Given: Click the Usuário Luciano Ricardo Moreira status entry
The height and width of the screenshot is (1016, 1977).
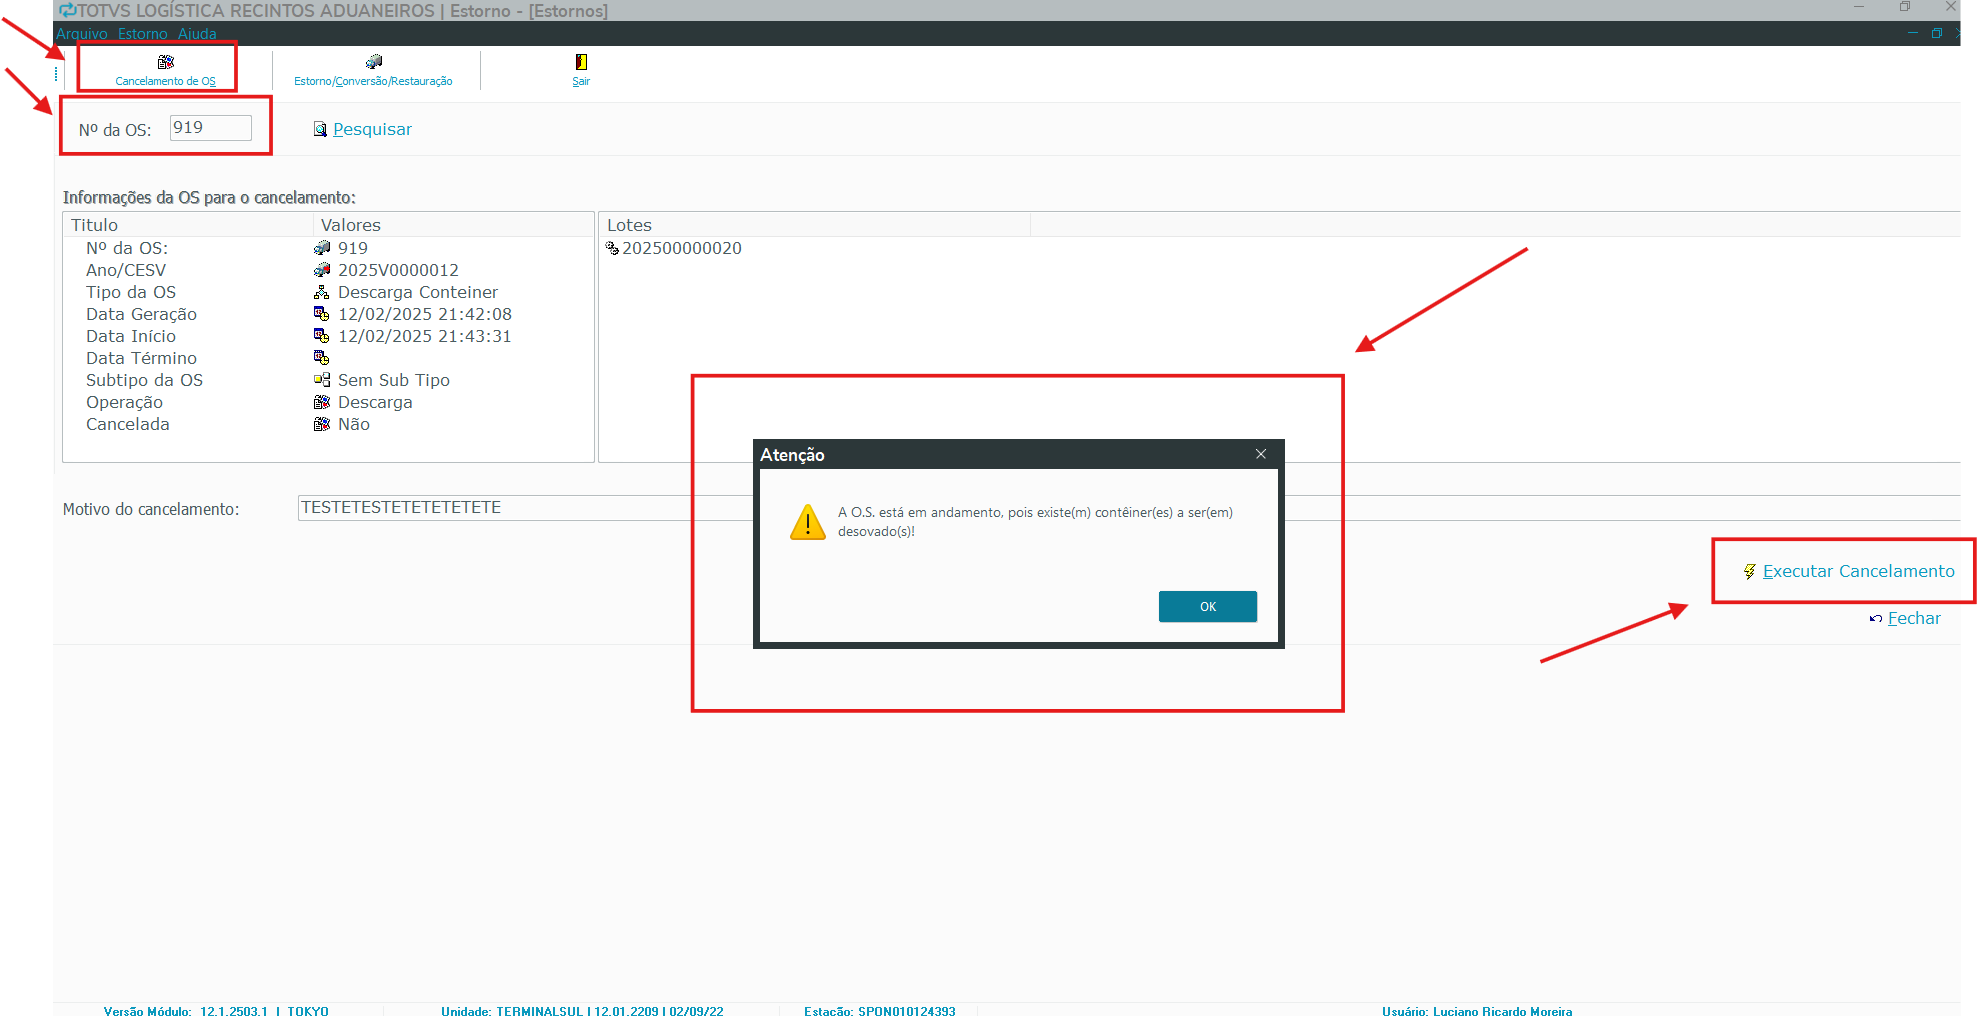Looking at the screenshot, I should coord(1477,1010).
